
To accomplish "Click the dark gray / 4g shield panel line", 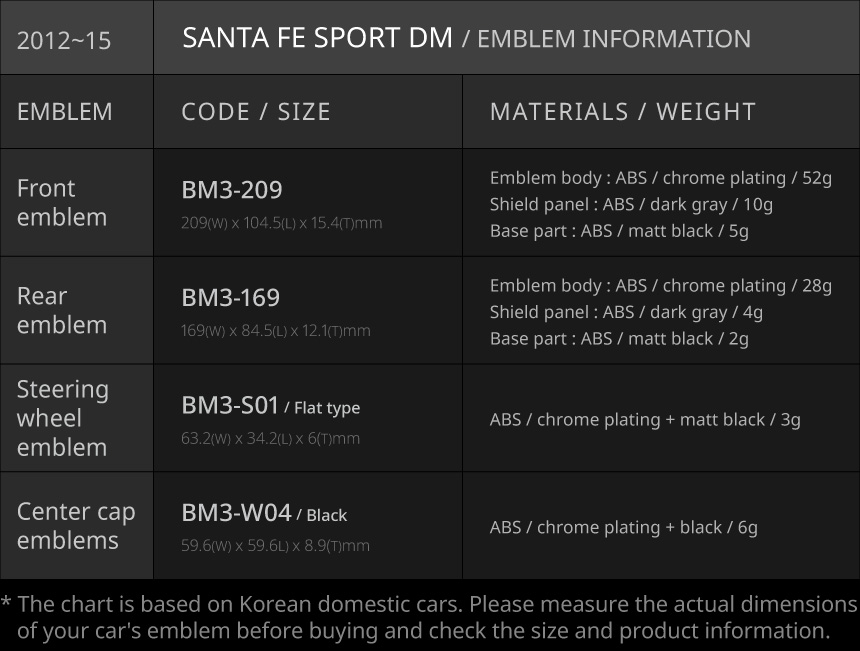I will [x=626, y=312].
